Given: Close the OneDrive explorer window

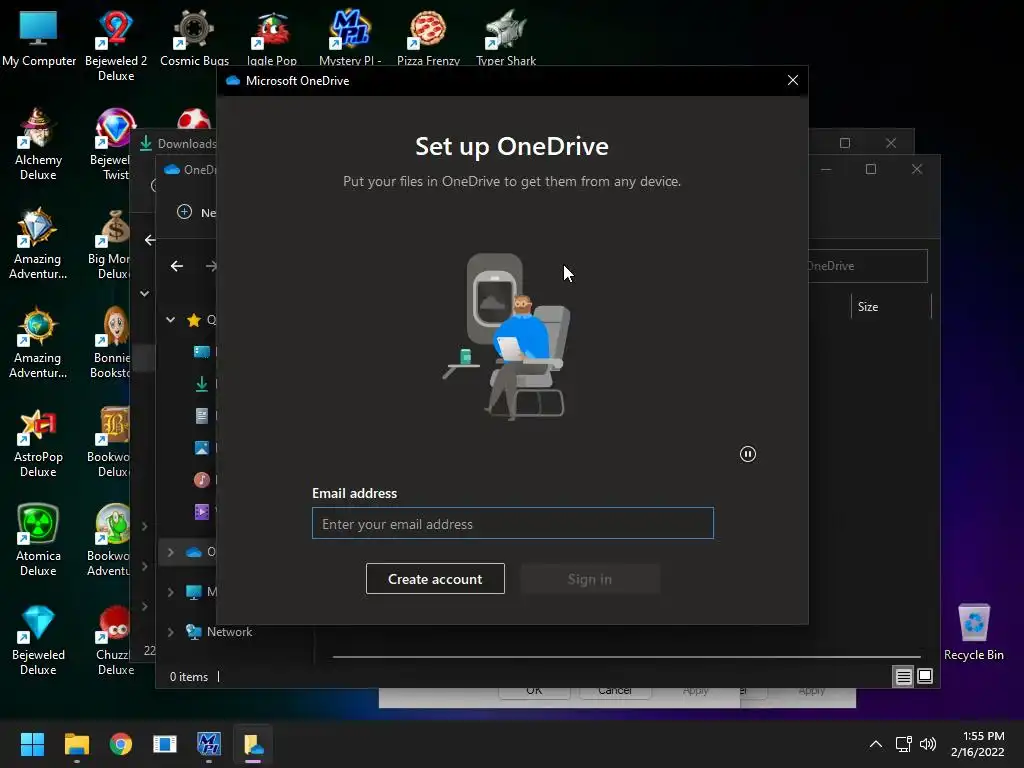Looking at the screenshot, I should (x=917, y=169).
